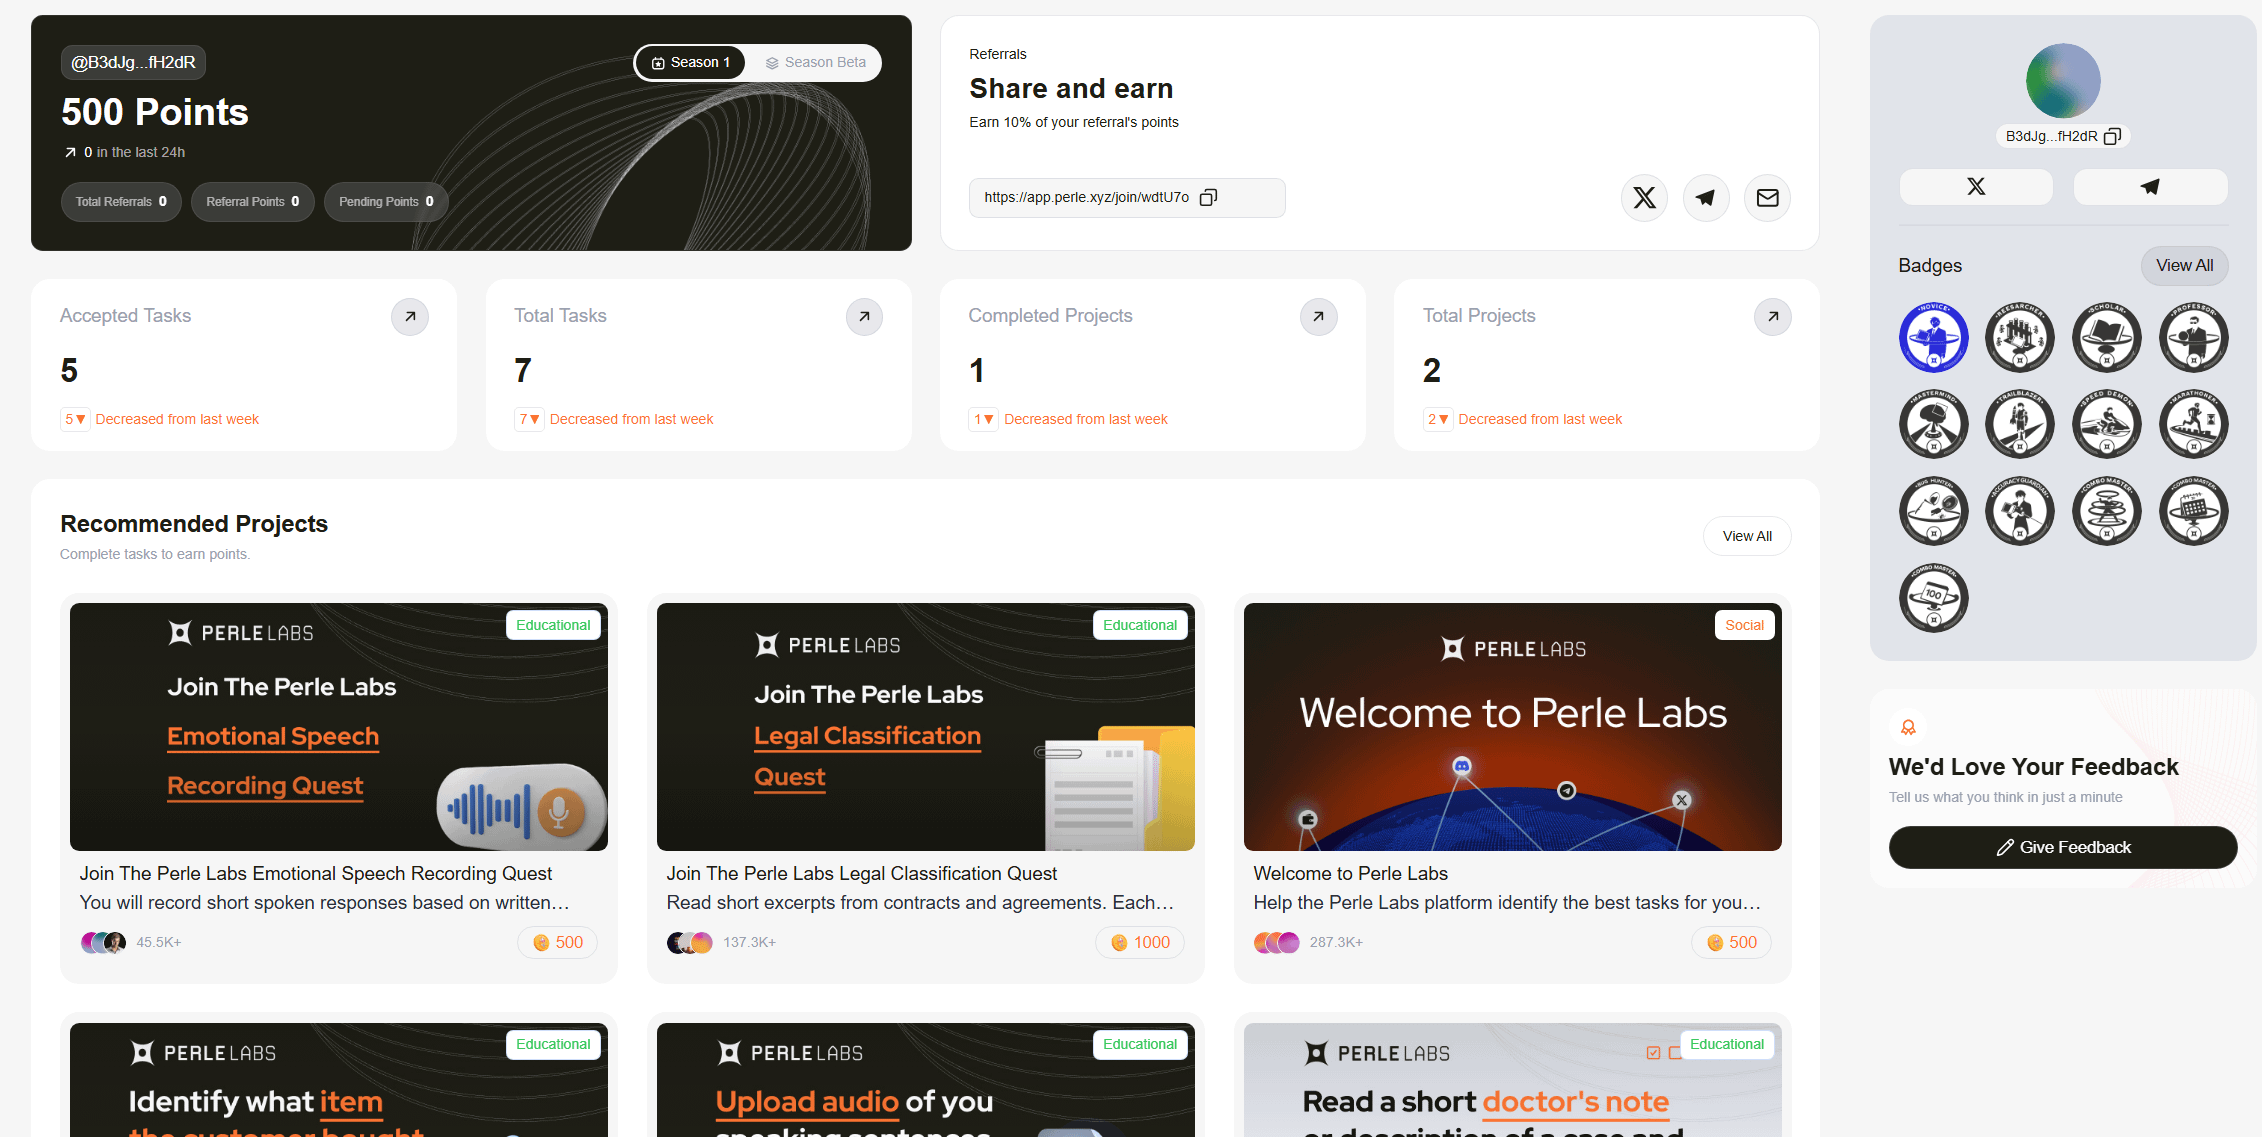
Task: View all badges
Action: pos(2184,266)
